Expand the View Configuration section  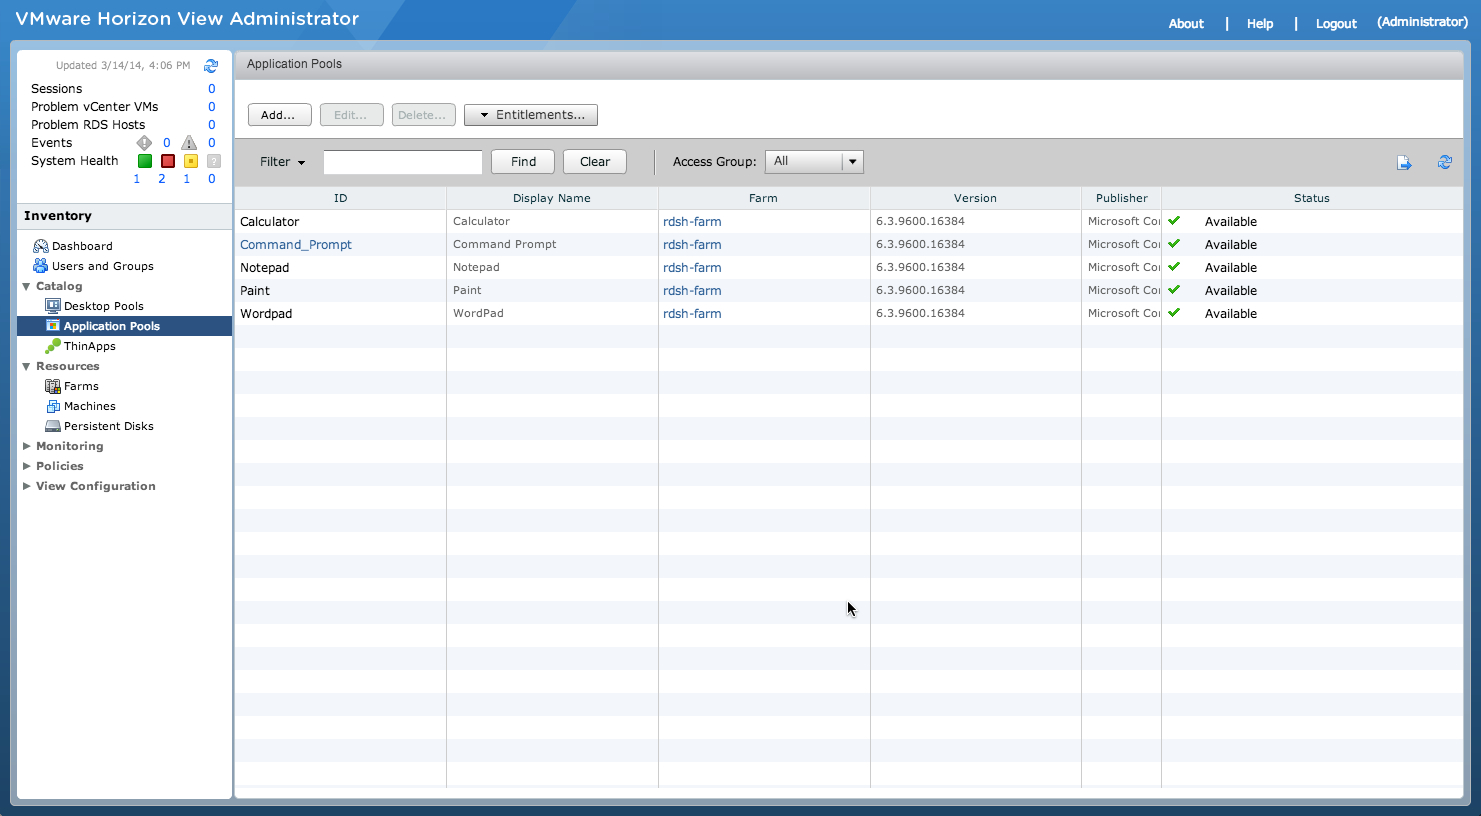(x=27, y=486)
